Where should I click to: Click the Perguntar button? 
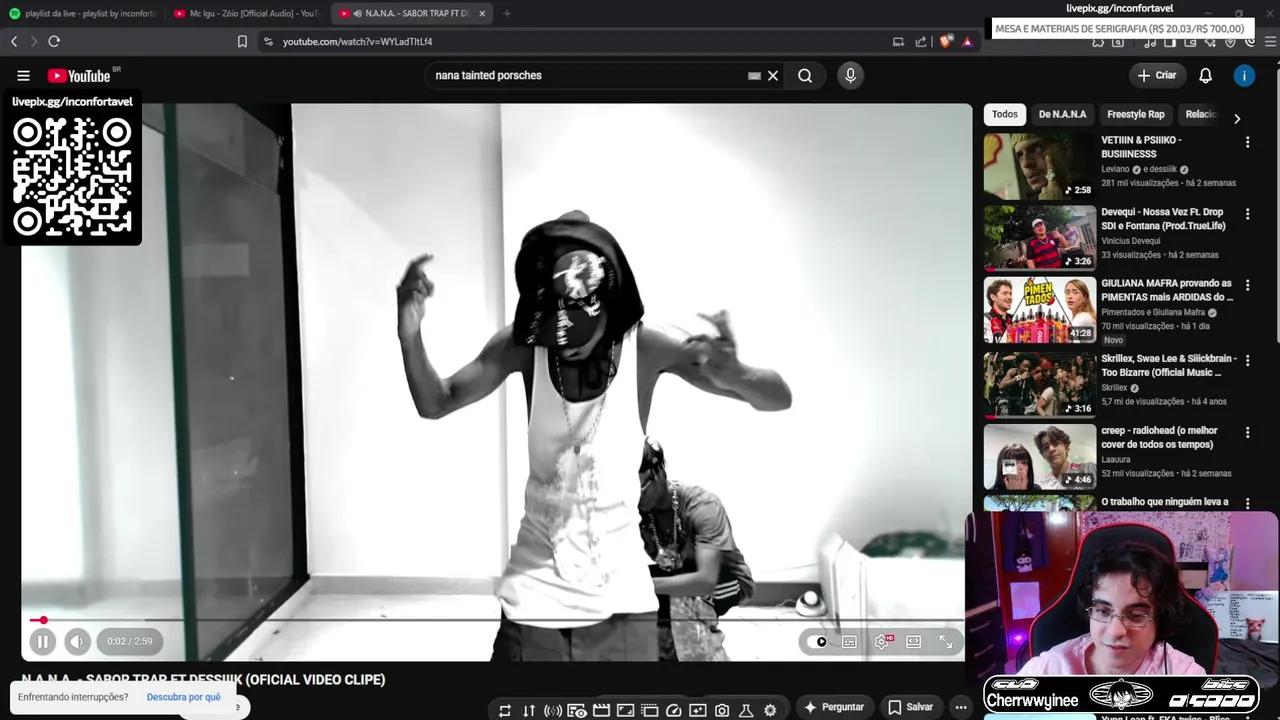(833, 707)
